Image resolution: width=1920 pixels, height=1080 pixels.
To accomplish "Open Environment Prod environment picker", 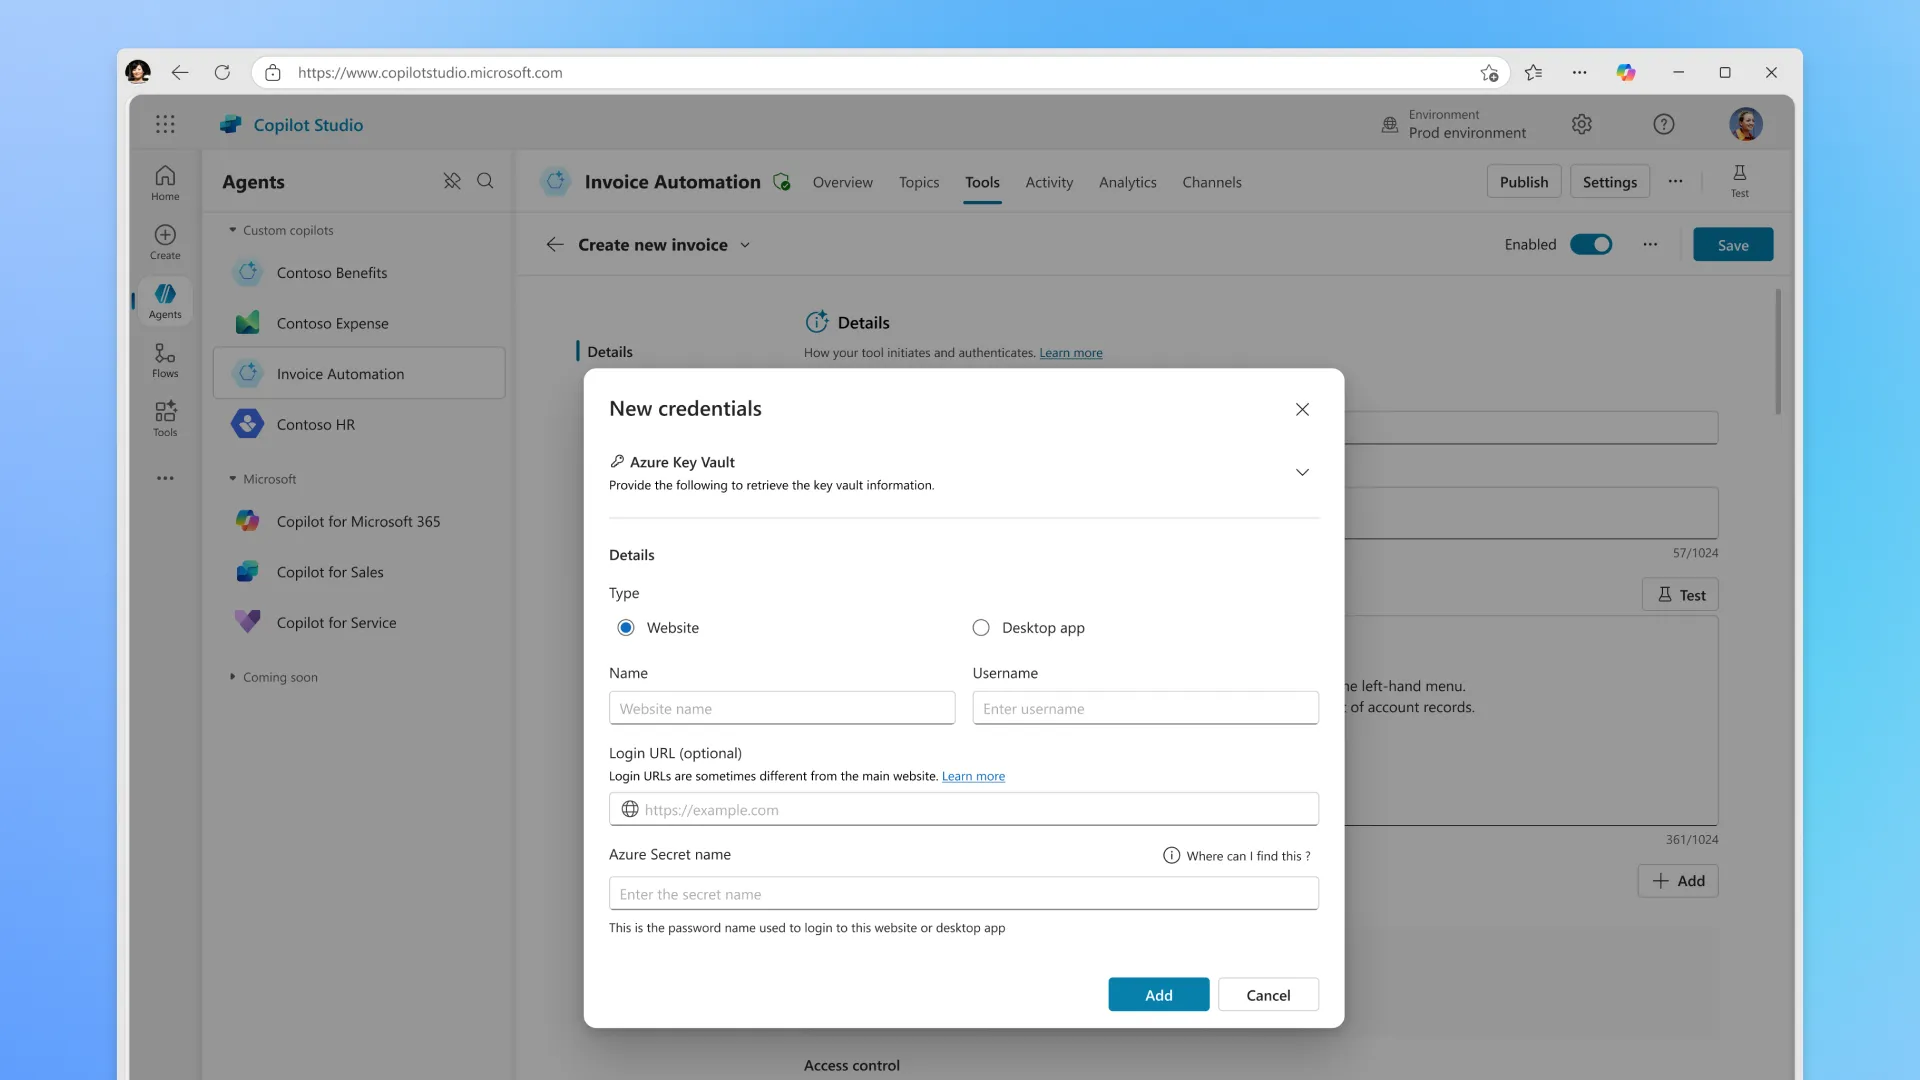I will pyautogui.click(x=1453, y=124).
